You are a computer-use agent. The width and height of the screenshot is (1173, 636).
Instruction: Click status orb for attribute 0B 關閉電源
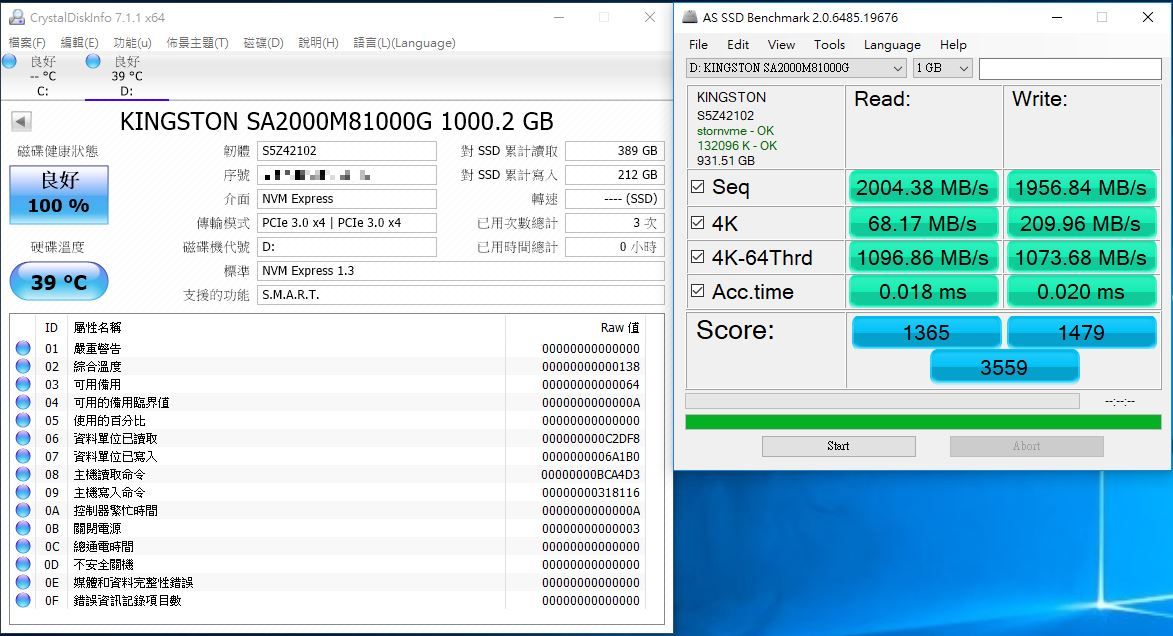pyautogui.click(x=23, y=528)
